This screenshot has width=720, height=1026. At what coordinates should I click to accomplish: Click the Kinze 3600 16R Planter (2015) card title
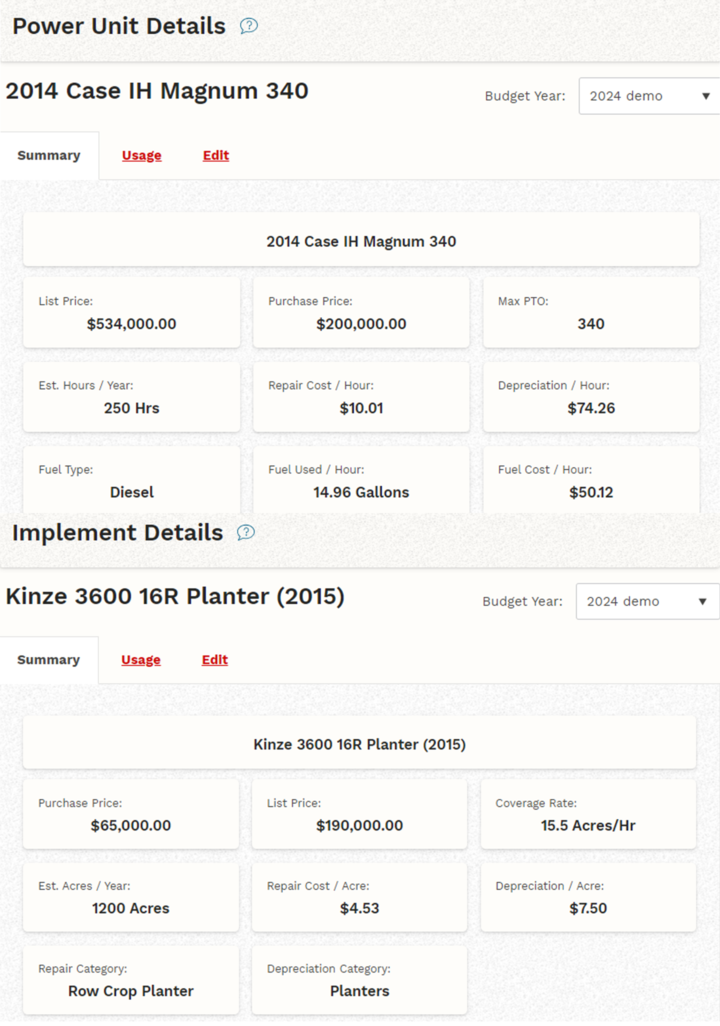click(x=359, y=745)
